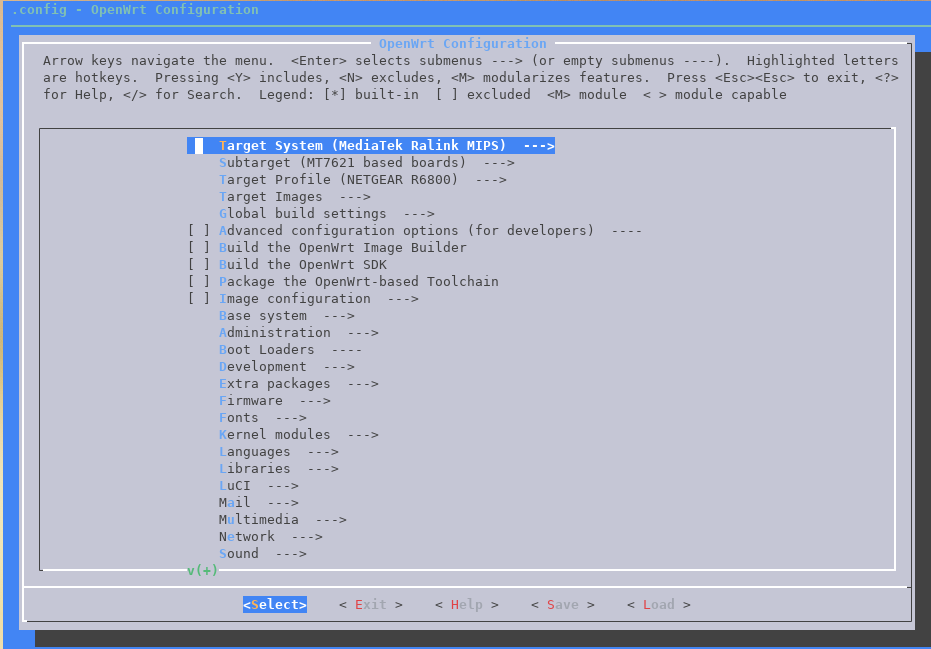Click the Exit button
931x649 pixels.
(x=370, y=605)
